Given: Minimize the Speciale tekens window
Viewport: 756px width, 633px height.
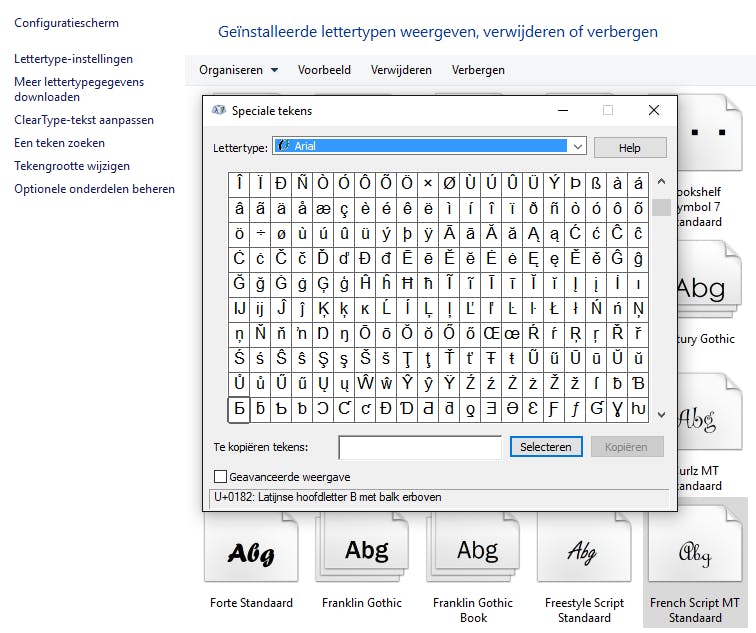Looking at the screenshot, I should tap(563, 110).
